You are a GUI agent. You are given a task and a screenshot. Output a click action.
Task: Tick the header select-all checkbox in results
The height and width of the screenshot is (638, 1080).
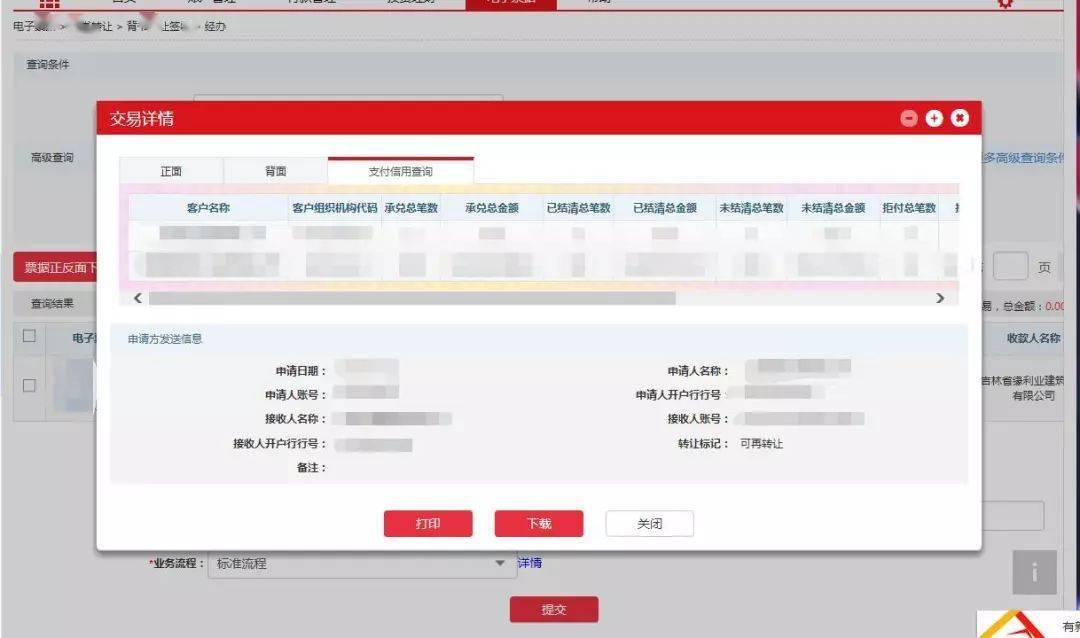coord(29,336)
